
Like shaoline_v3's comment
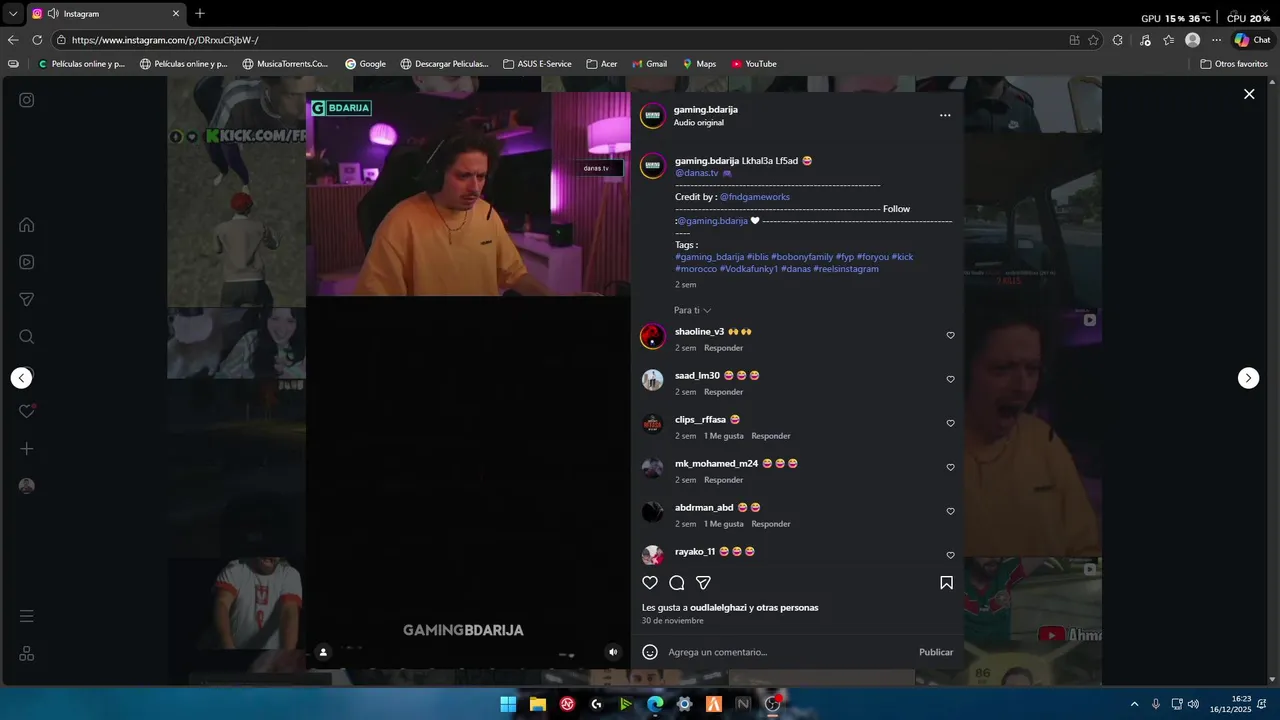point(950,336)
